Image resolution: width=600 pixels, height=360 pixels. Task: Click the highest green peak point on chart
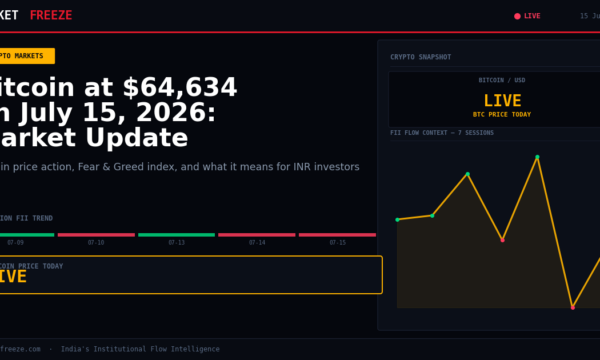tap(537, 157)
